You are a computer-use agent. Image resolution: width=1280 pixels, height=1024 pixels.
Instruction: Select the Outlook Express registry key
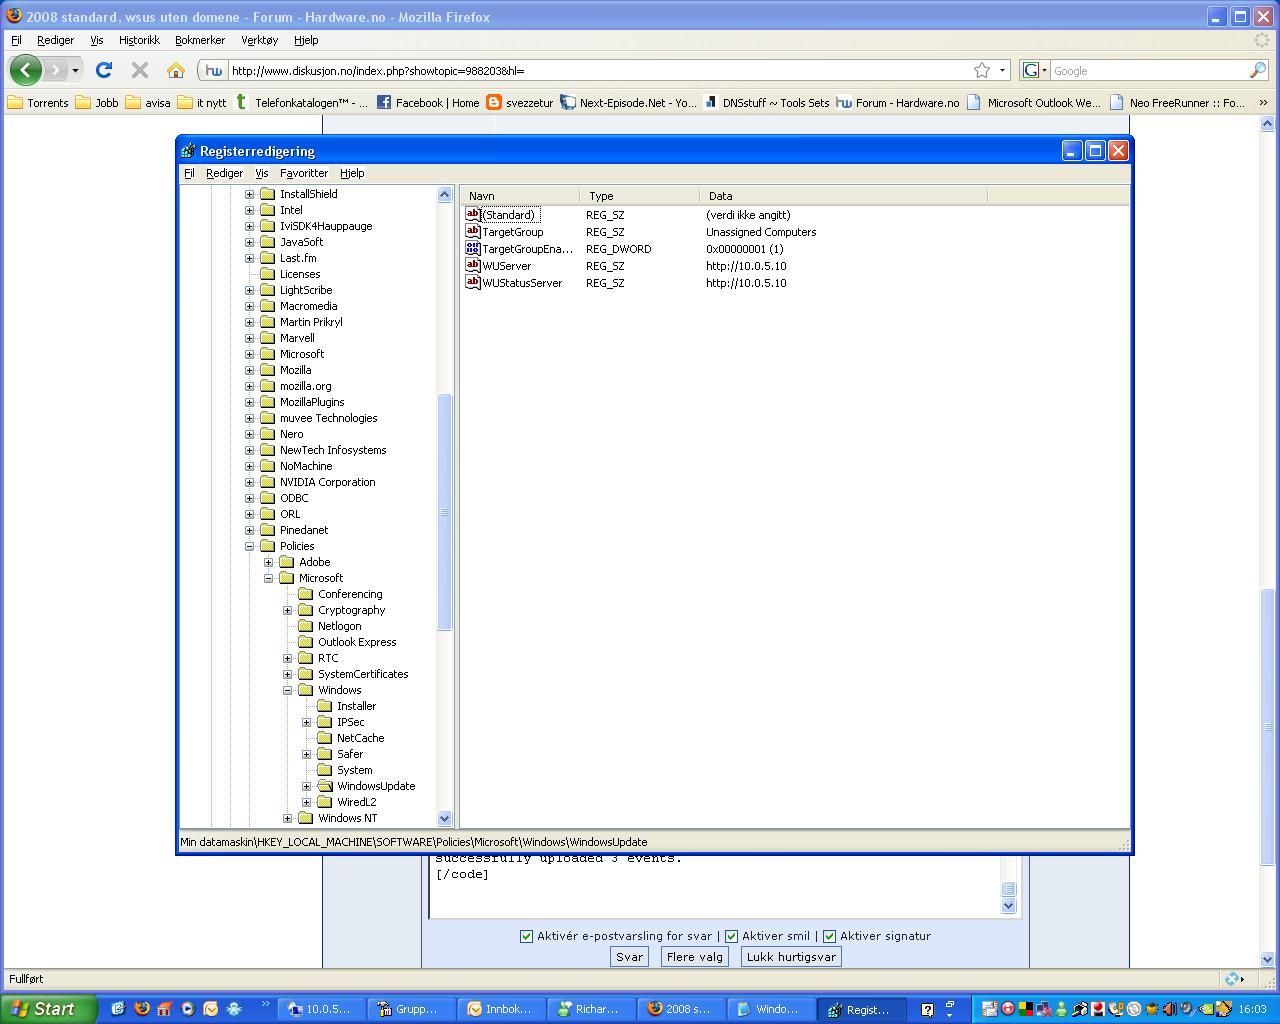(x=357, y=642)
